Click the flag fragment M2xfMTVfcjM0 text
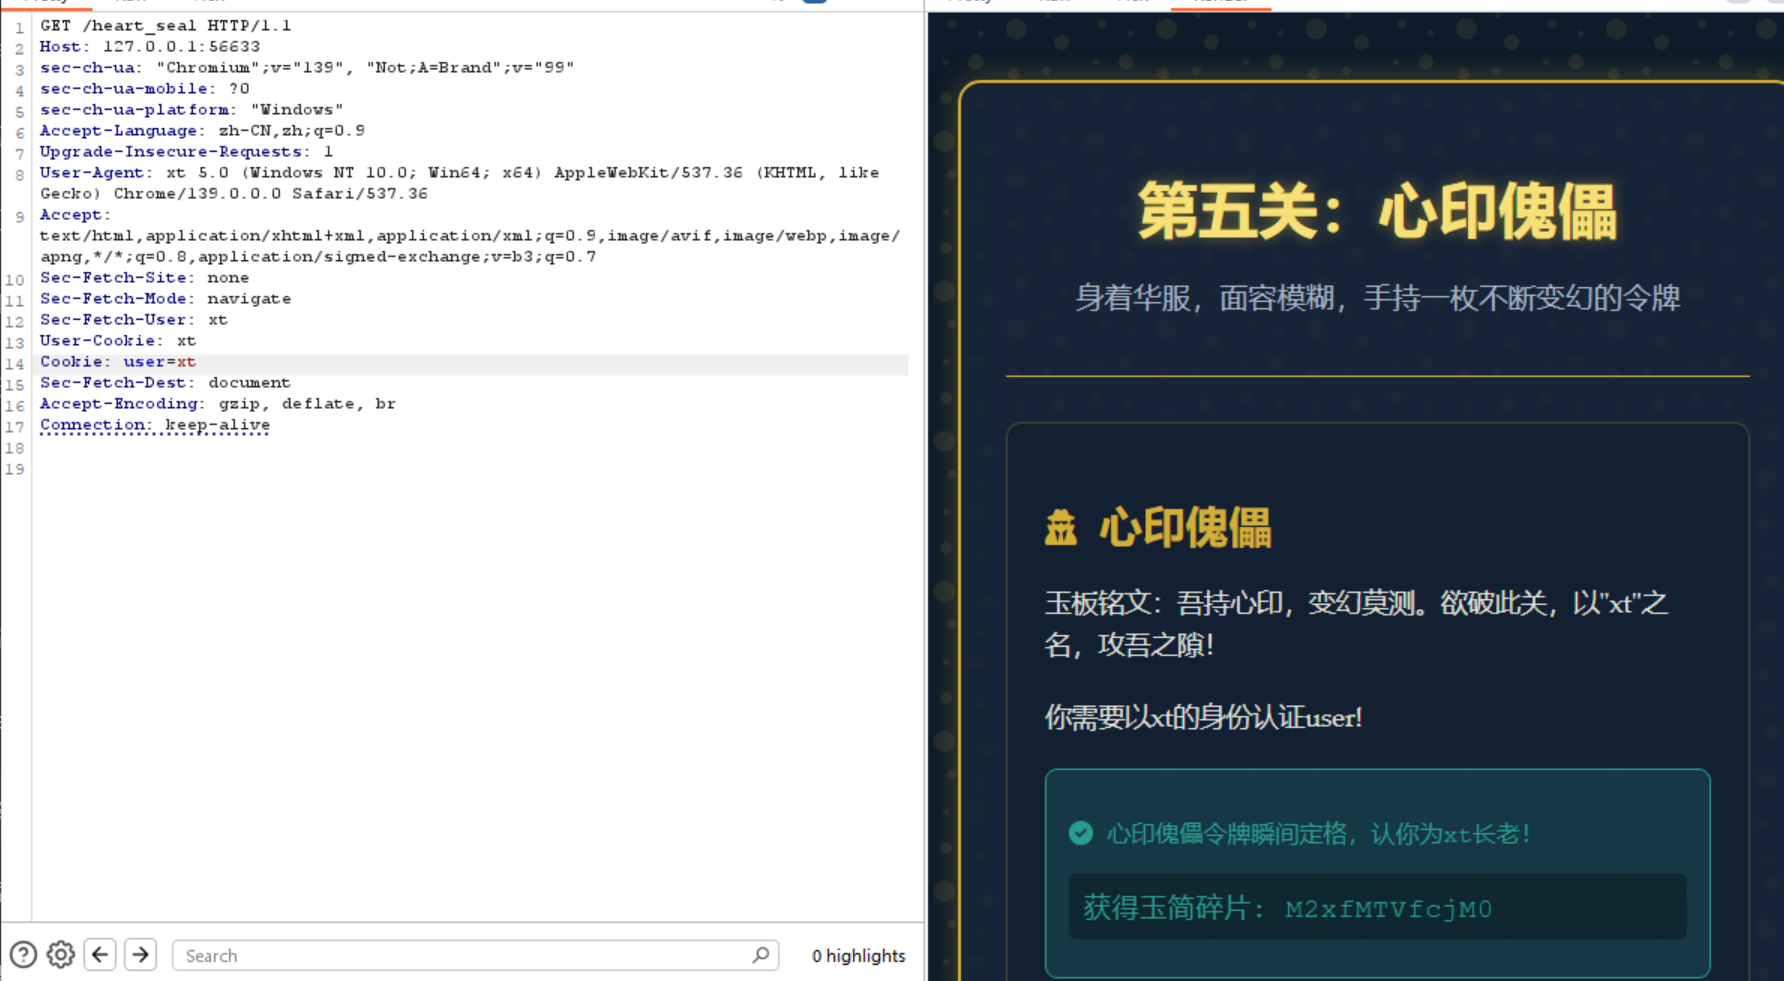Screen dimensions: 1784x981 click(x=1388, y=909)
